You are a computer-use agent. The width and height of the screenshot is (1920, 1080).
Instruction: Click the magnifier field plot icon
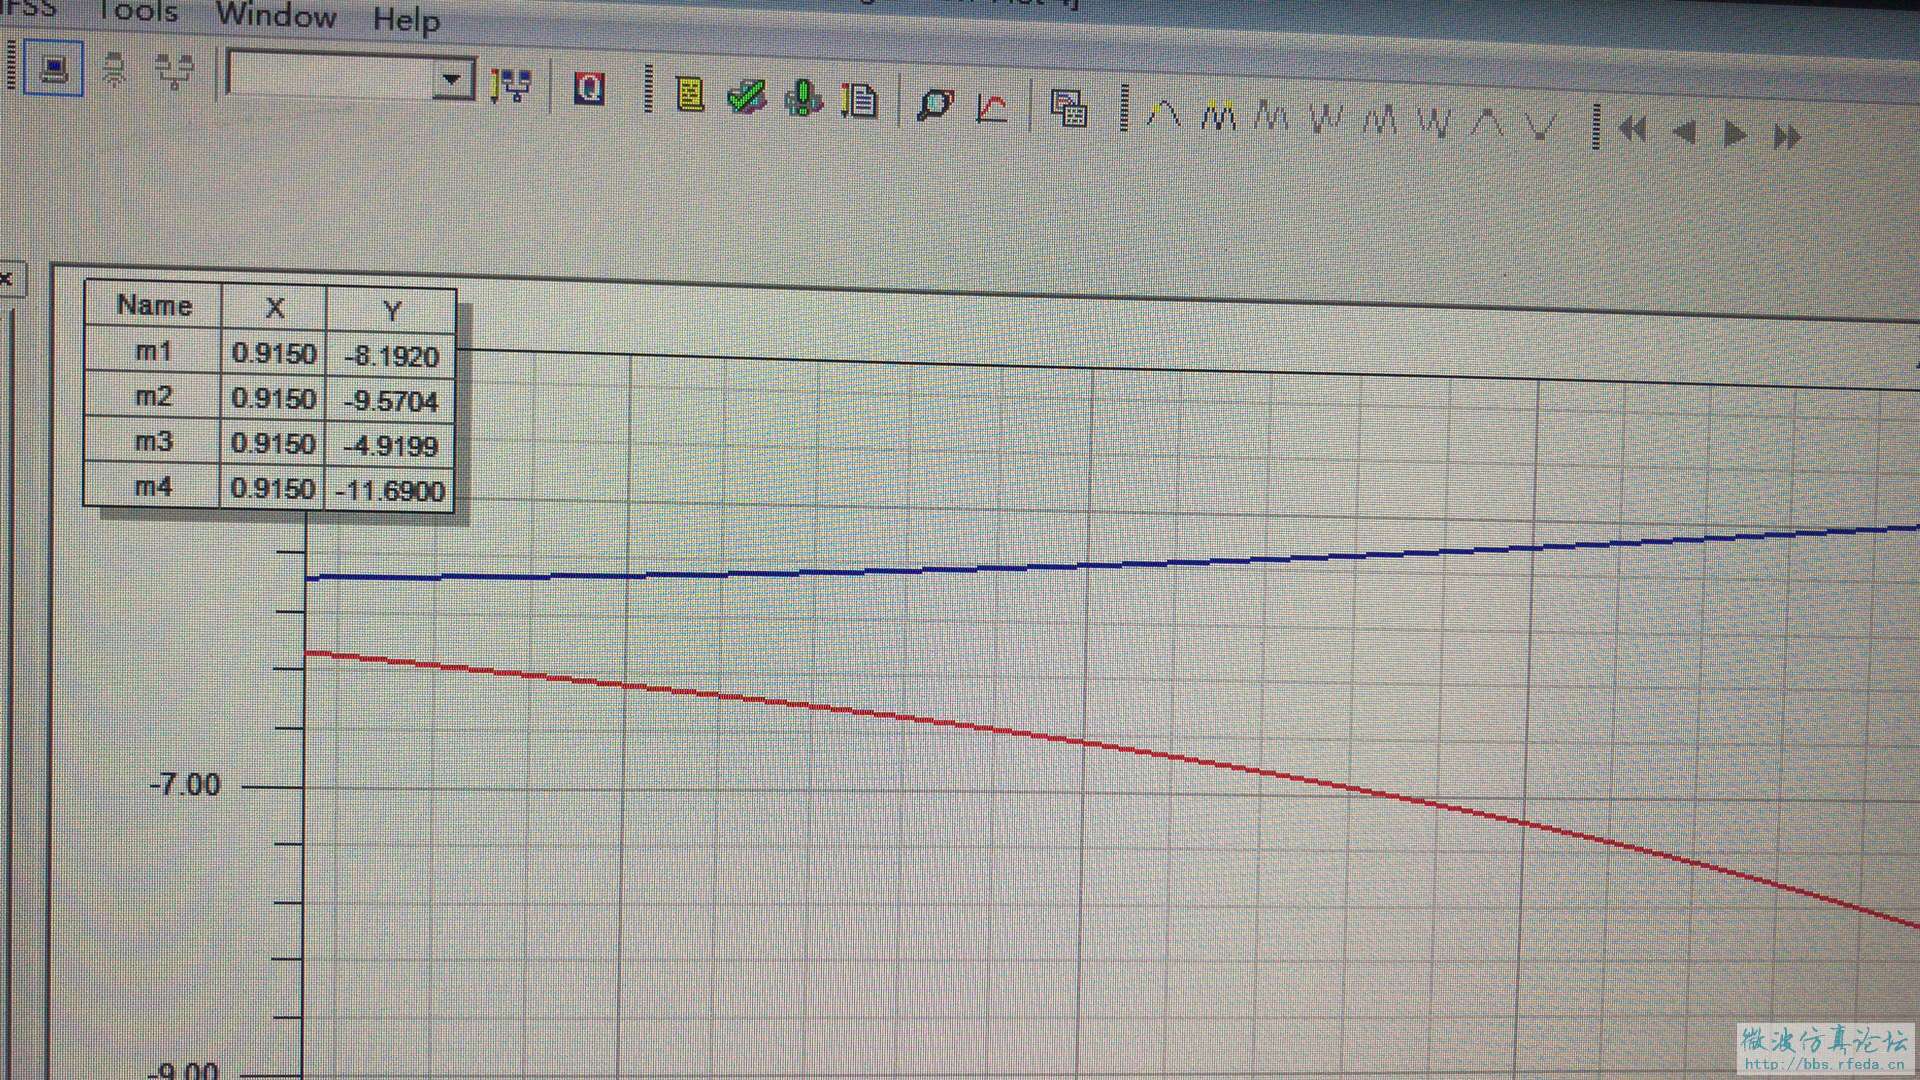click(x=935, y=105)
